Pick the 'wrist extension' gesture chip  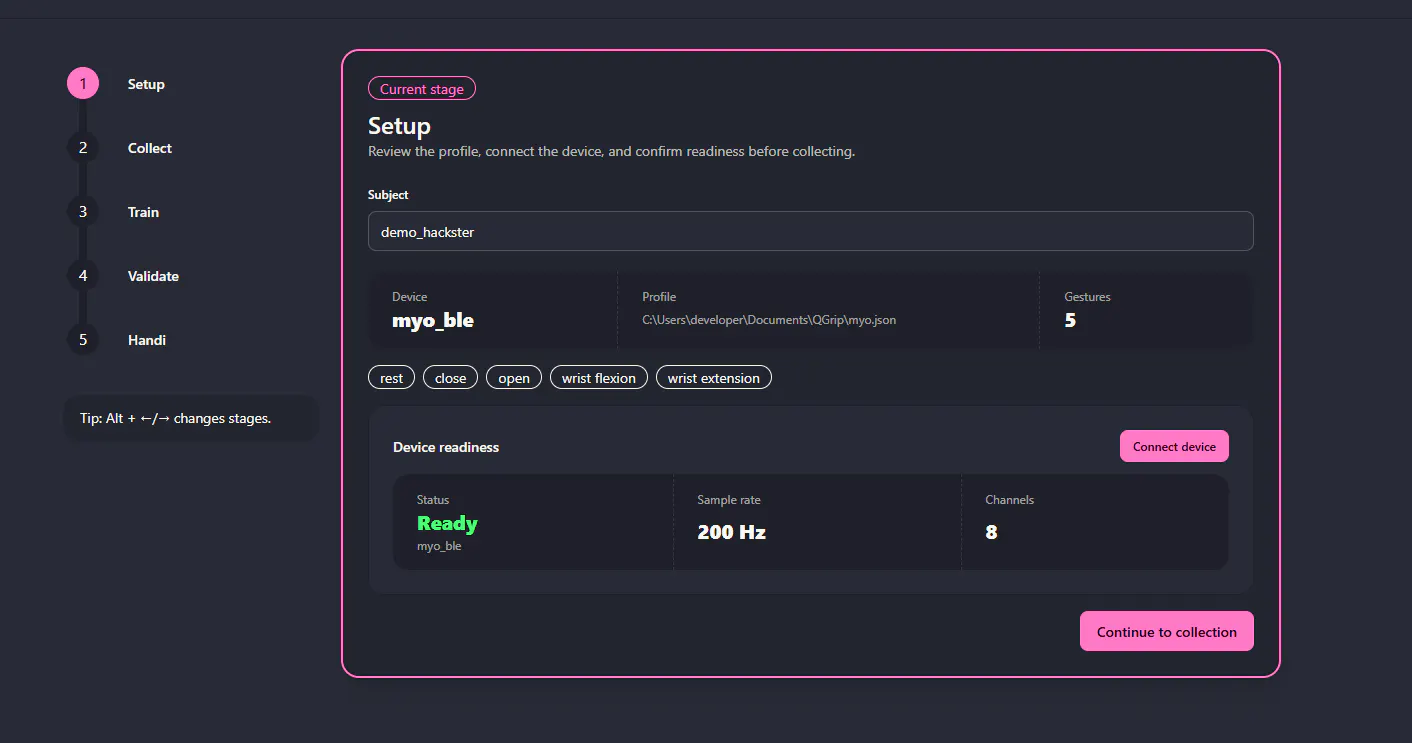[x=714, y=378]
